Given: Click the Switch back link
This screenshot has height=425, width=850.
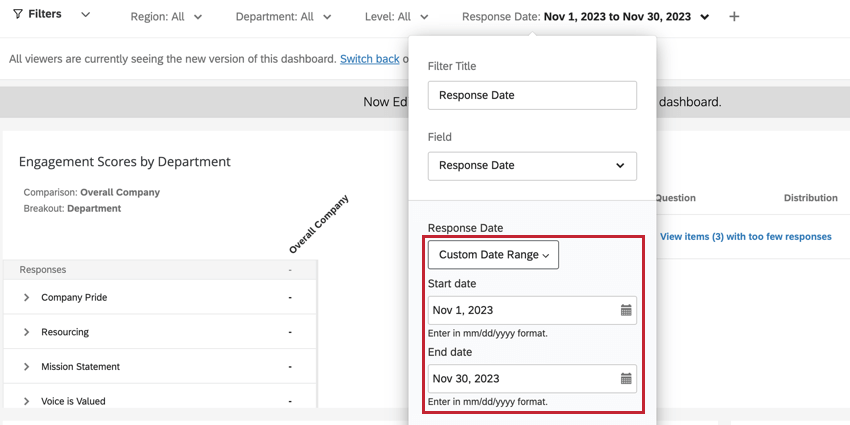Looking at the screenshot, I should 370,59.
